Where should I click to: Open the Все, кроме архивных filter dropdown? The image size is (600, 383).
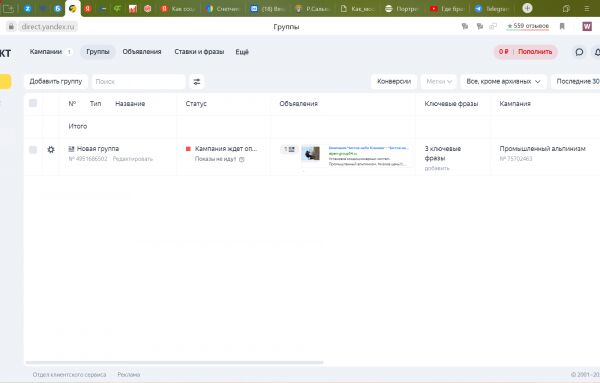click(x=503, y=81)
